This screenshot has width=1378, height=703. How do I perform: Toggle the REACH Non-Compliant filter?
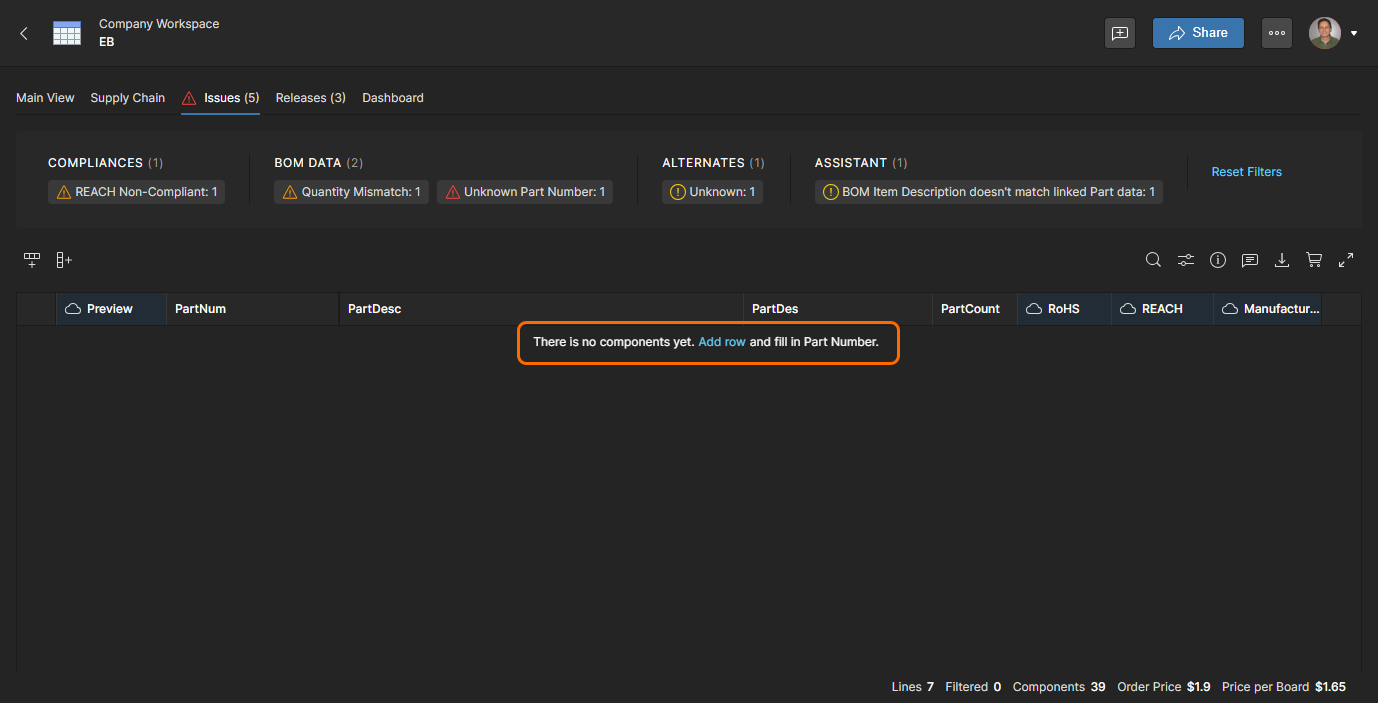pyautogui.click(x=136, y=192)
